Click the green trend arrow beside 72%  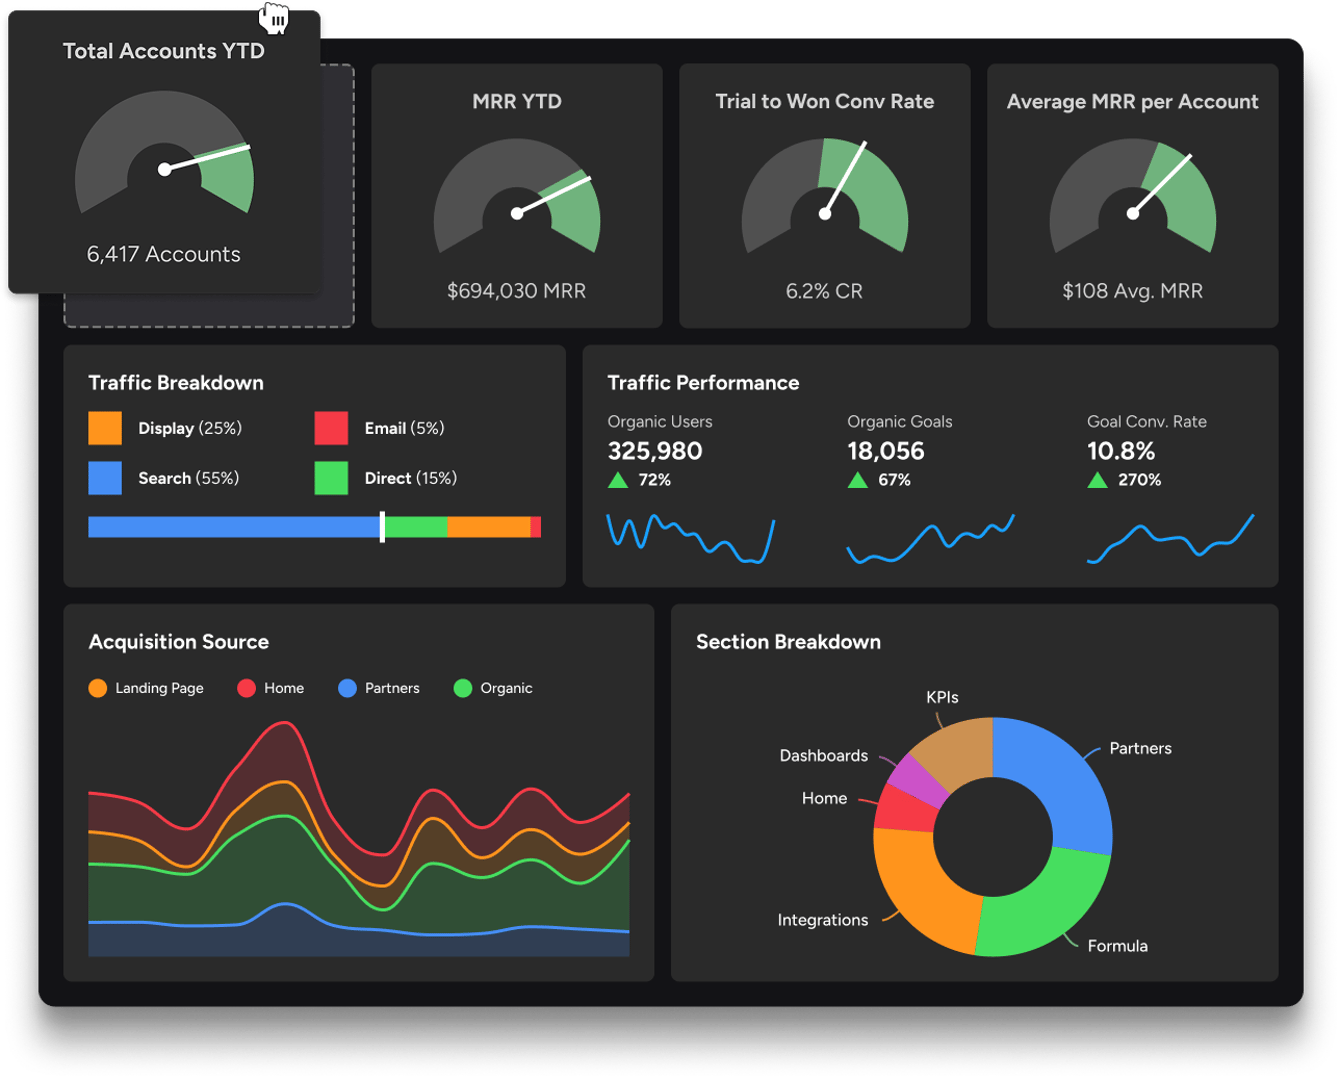(x=618, y=480)
